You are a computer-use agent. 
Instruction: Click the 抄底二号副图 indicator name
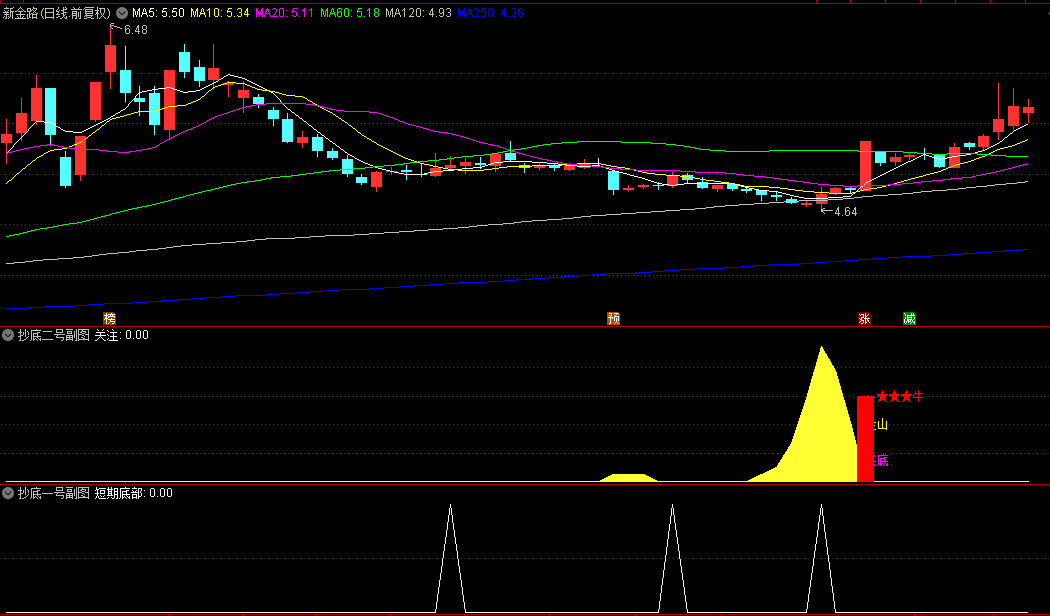pos(53,335)
